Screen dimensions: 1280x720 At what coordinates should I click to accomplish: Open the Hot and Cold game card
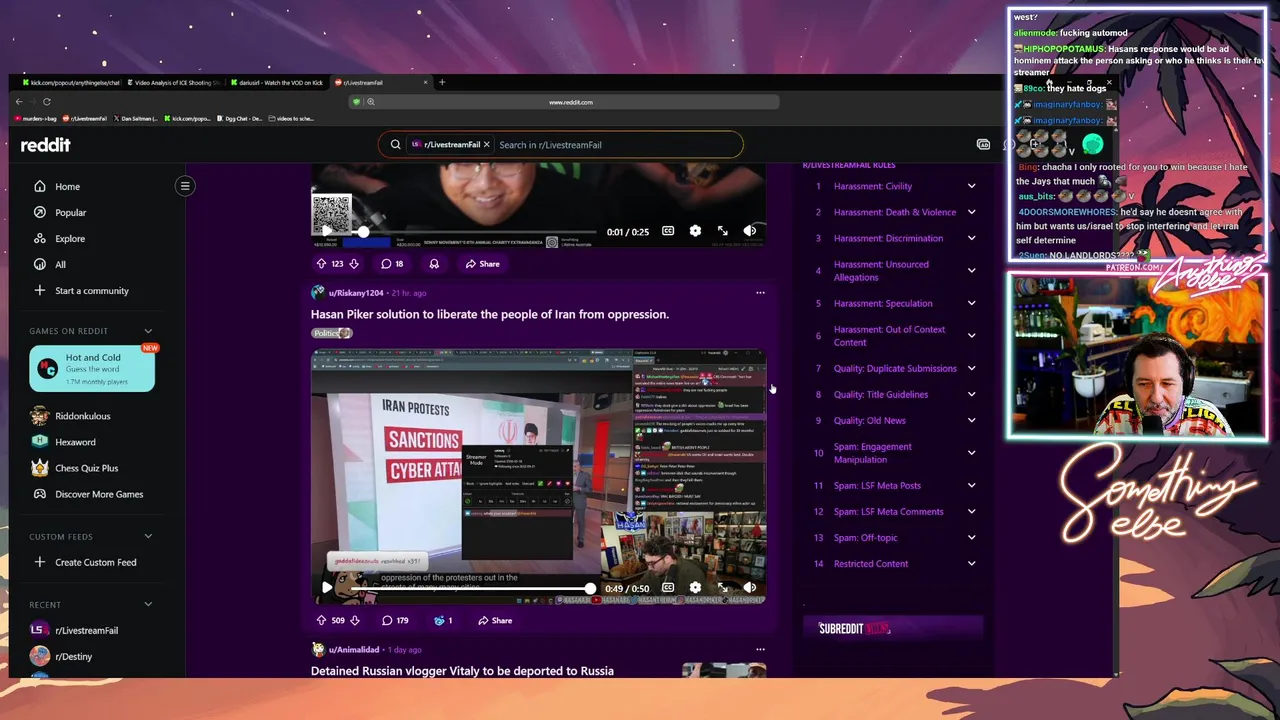(x=92, y=369)
